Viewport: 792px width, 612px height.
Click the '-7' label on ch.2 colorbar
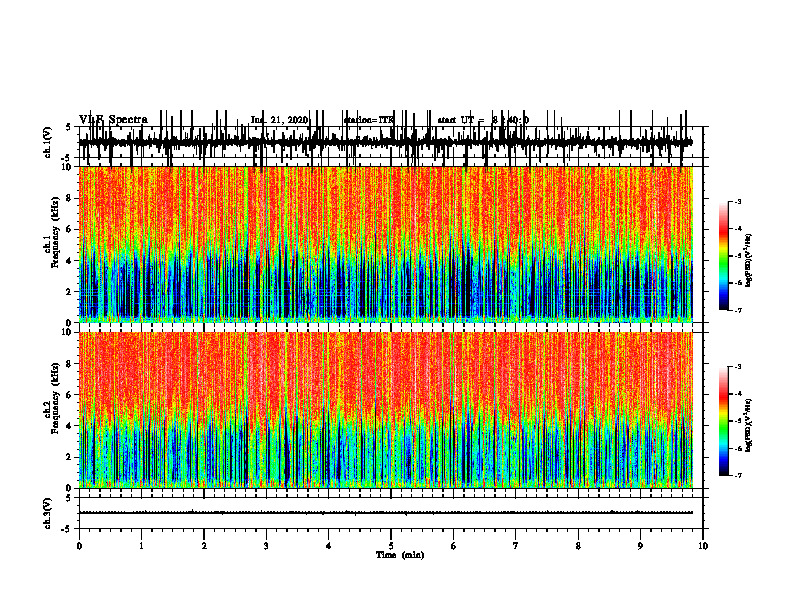pyautogui.click(x=737, y=475)
